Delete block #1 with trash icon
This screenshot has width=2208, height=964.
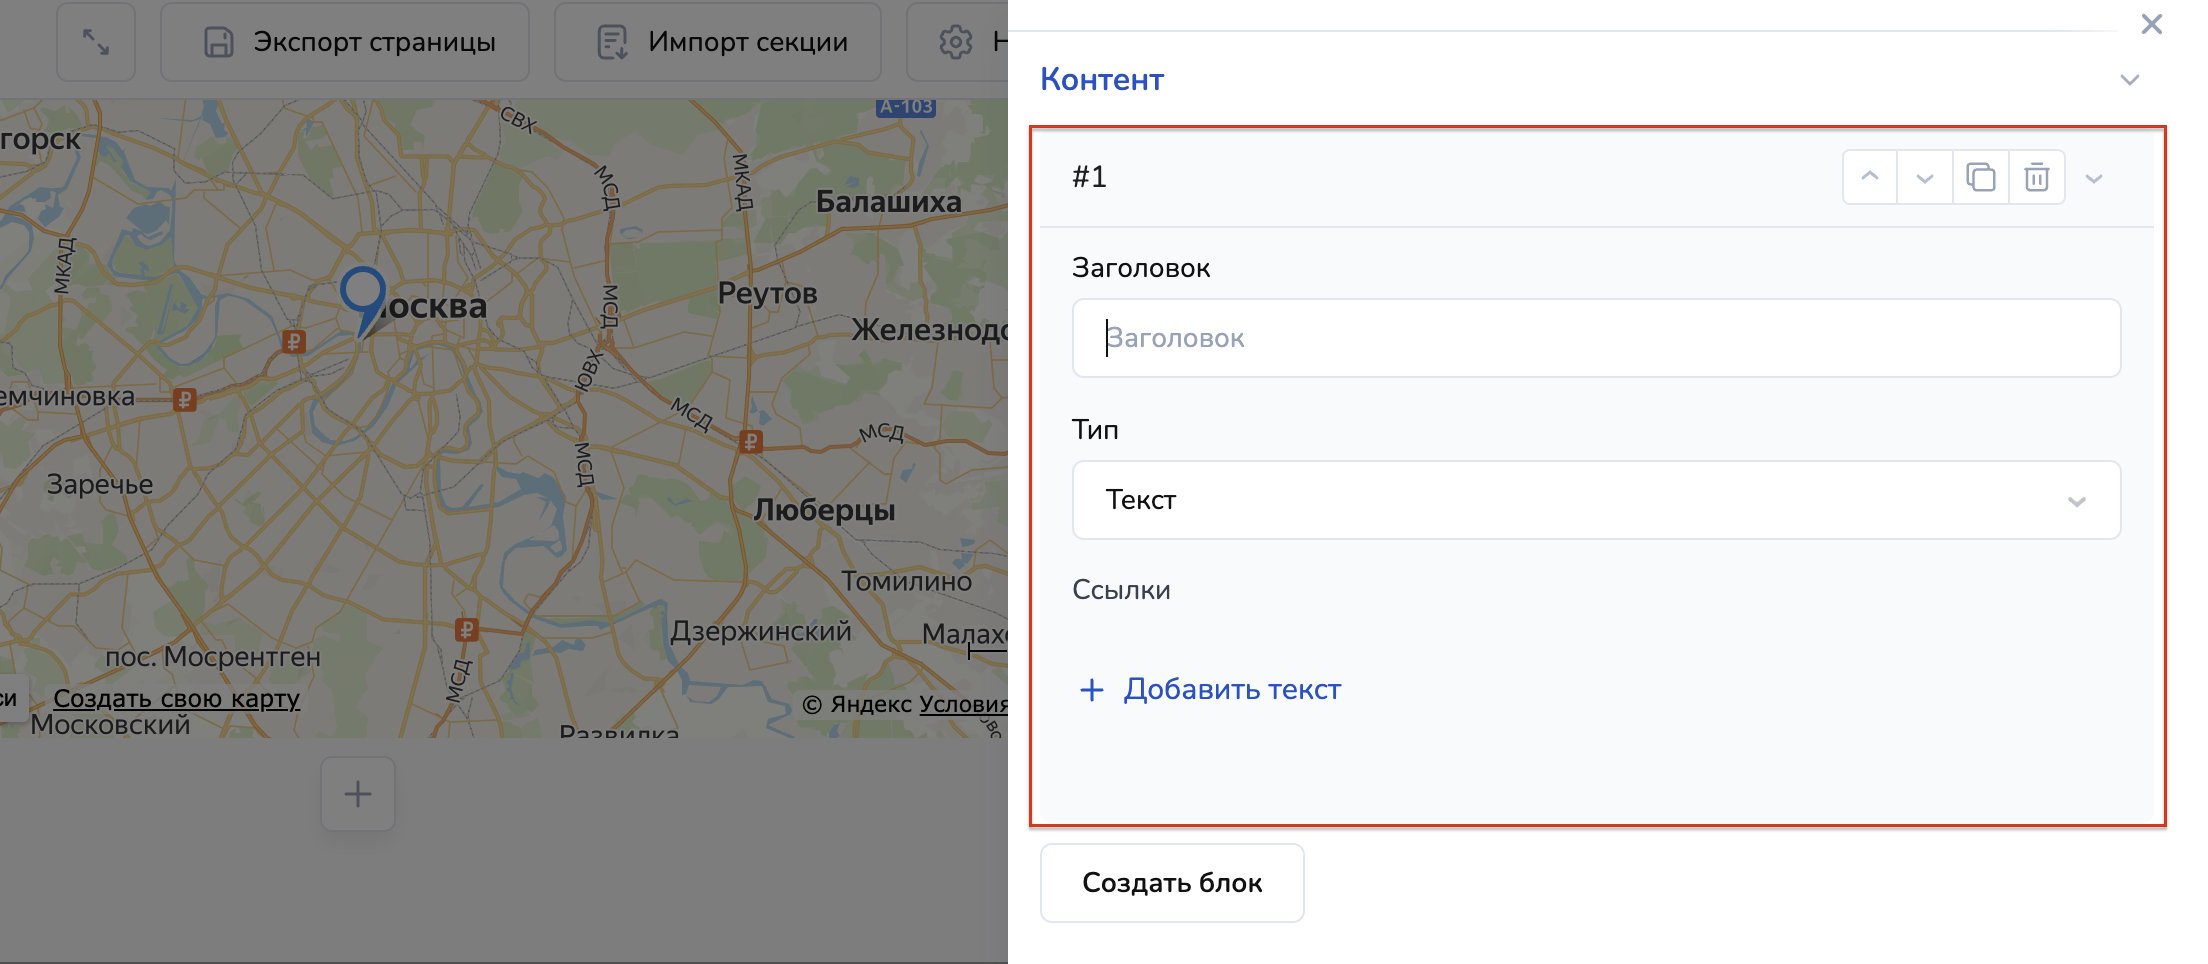click(x=2036, y=177)
